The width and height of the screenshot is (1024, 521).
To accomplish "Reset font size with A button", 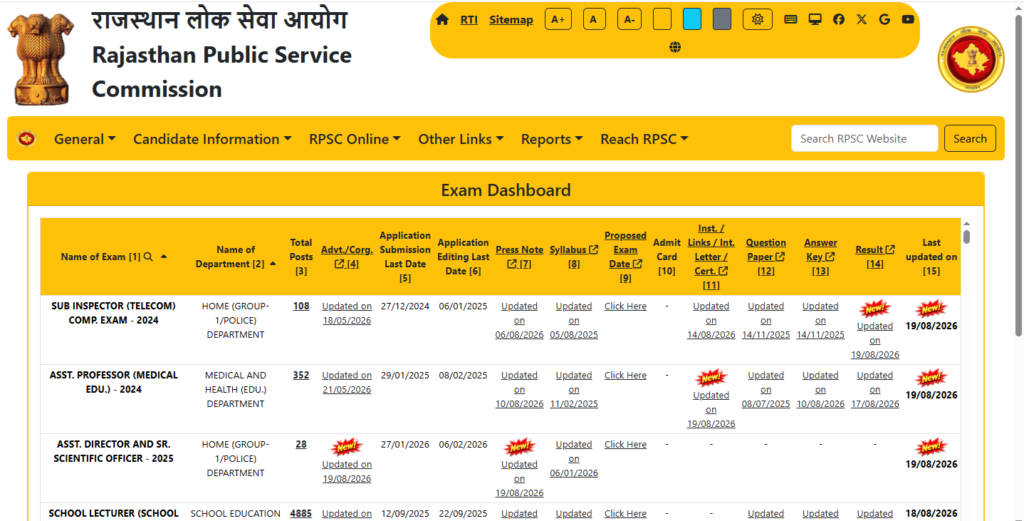I will point(593,20).
